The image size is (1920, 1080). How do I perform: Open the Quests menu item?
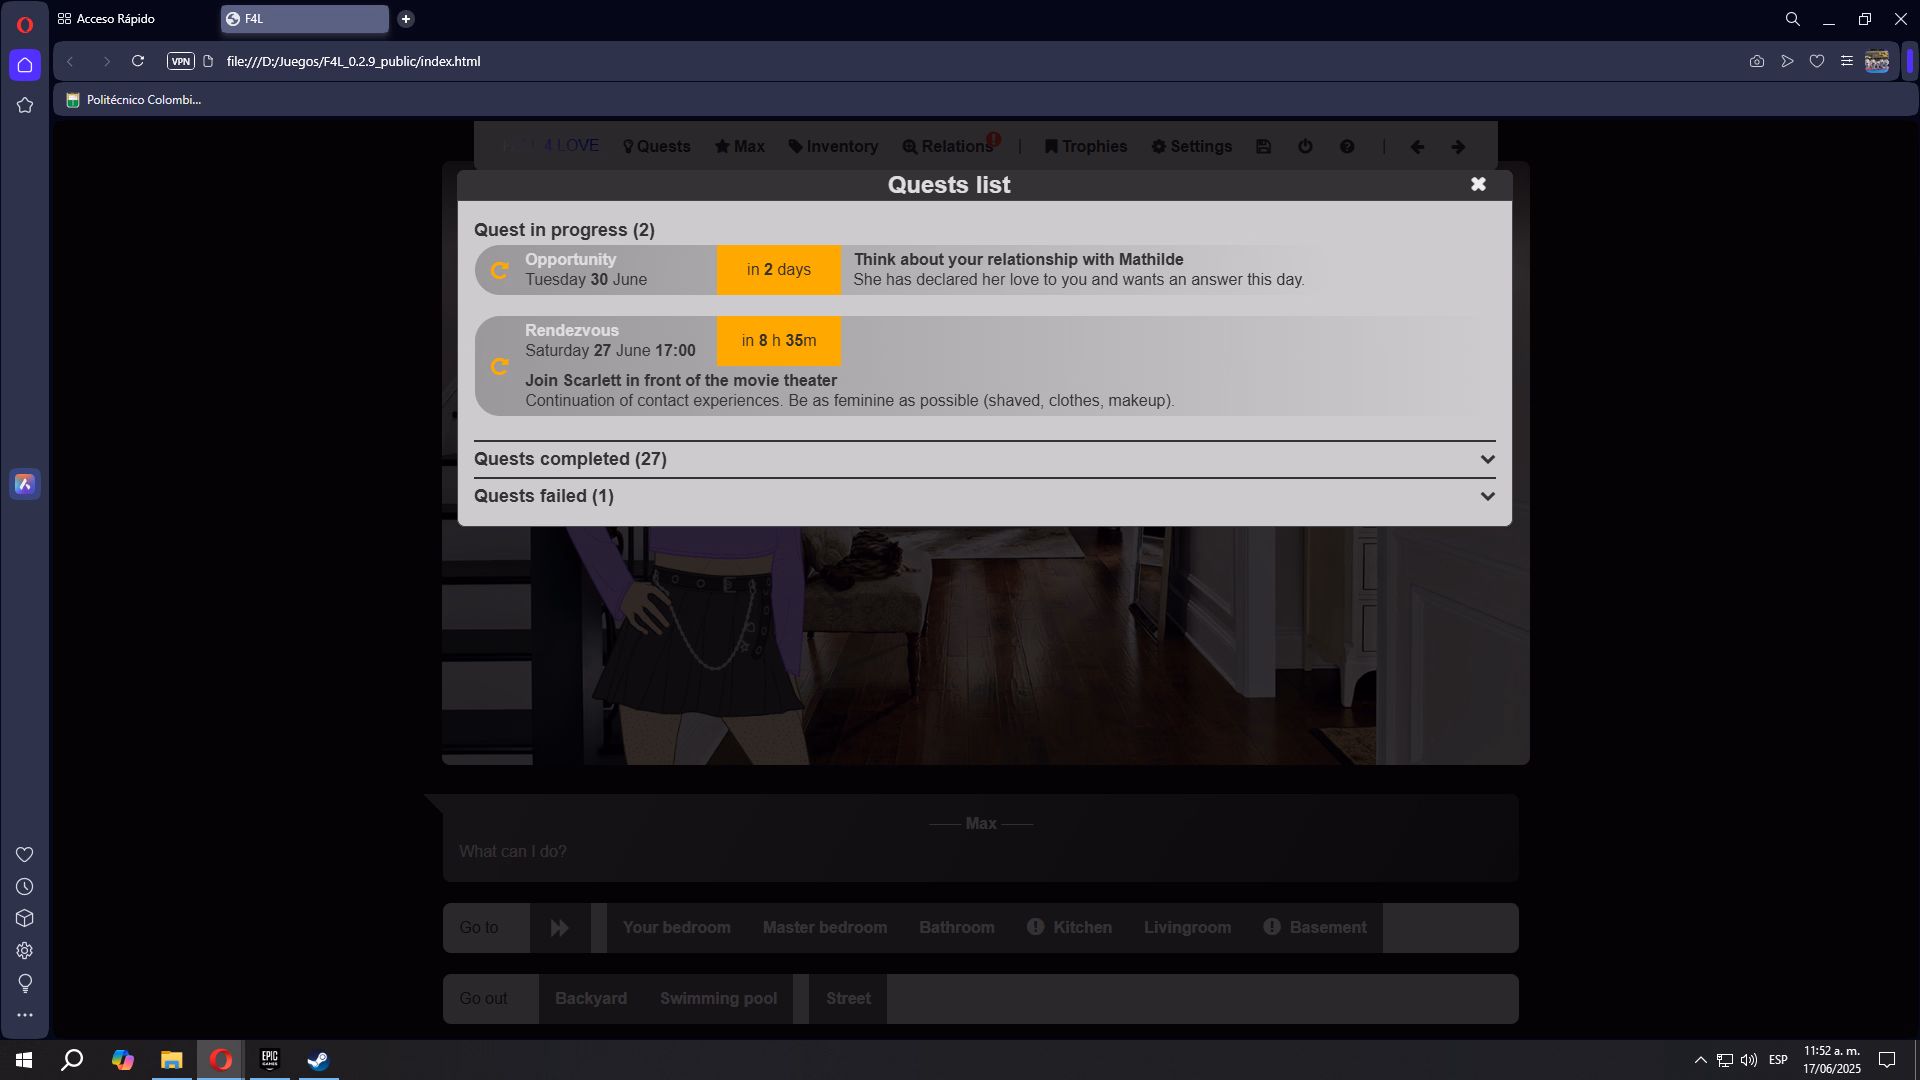click(x=657, y=147)
